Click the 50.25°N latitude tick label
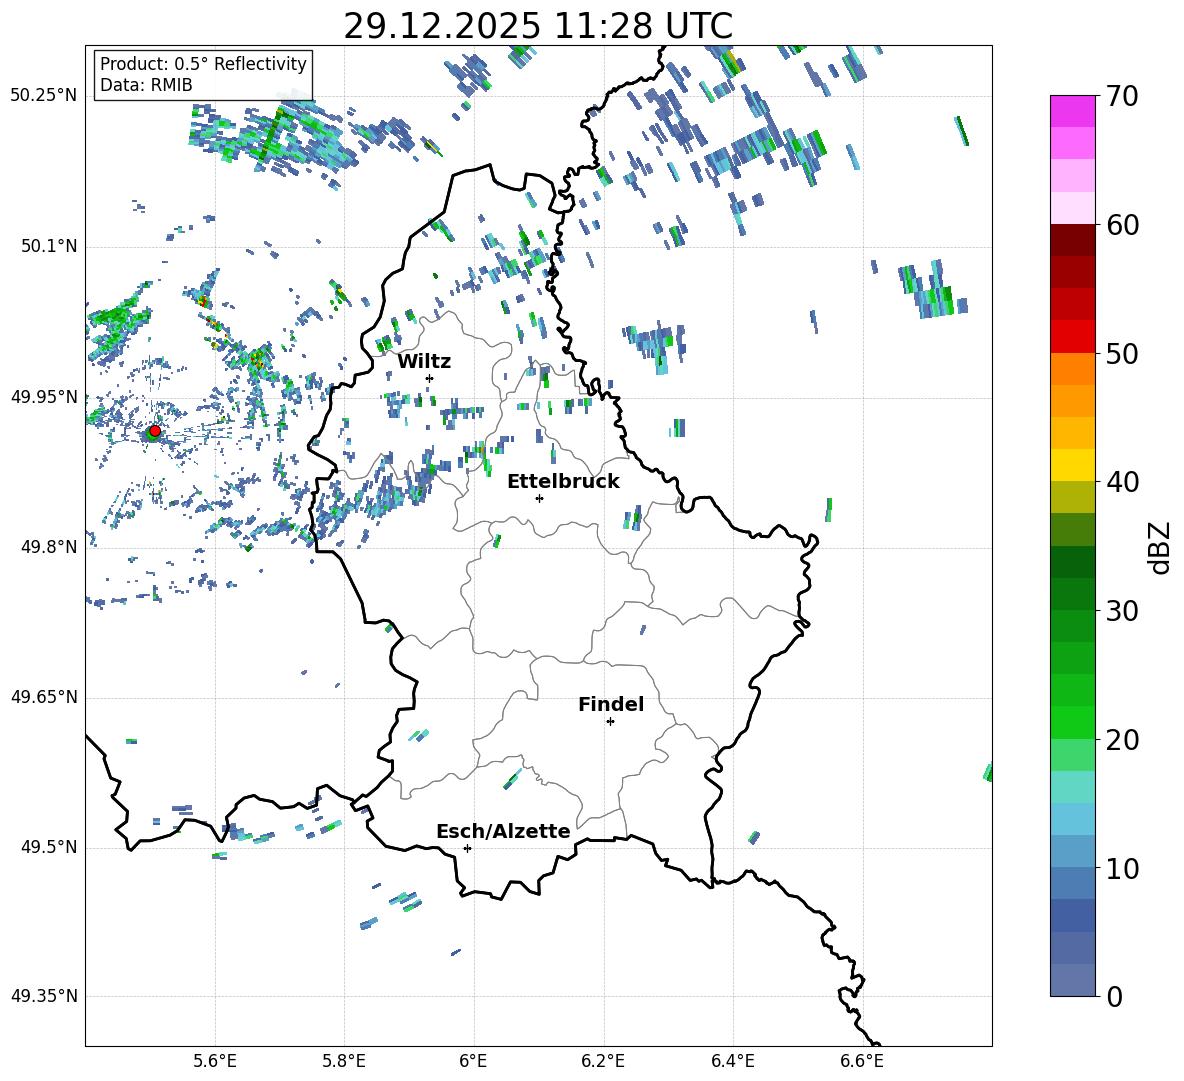1184x1081 pixels. [x=44, y=96]
